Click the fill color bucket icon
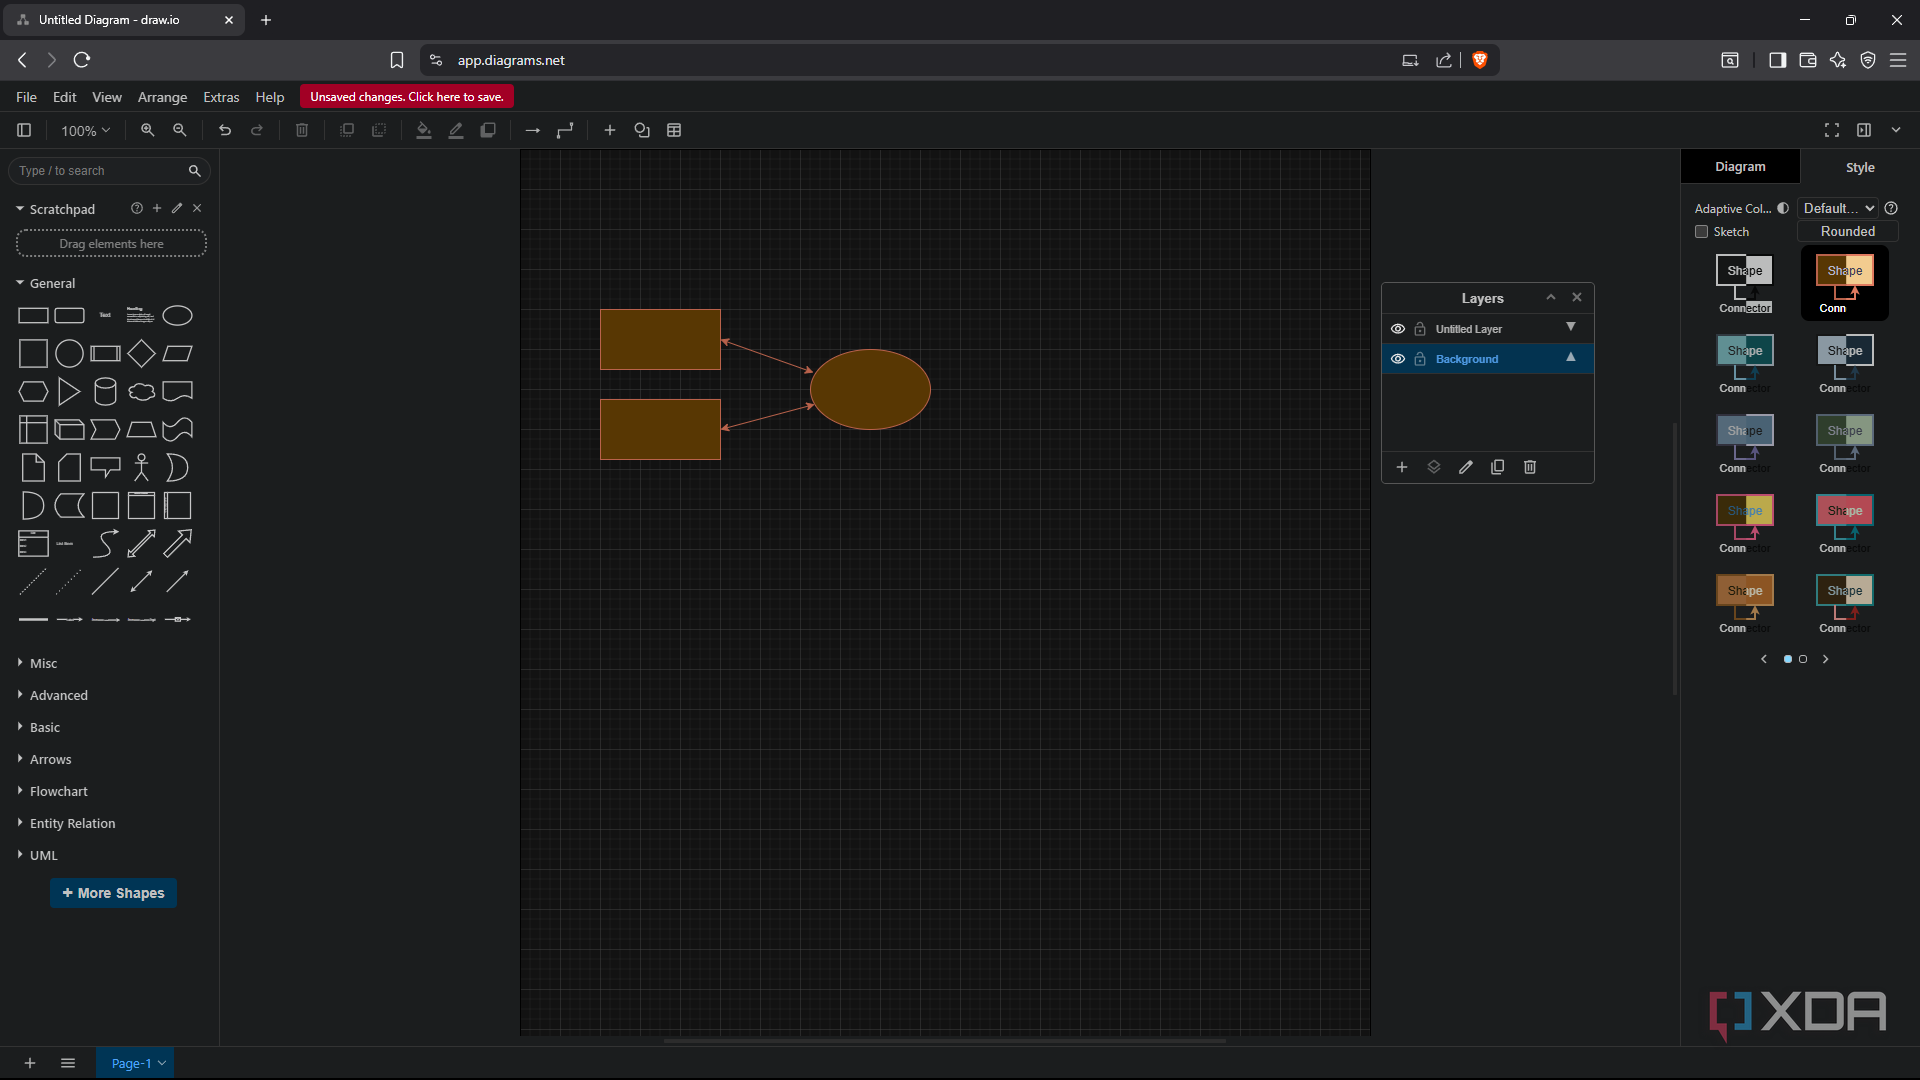Viewport: 1920px width, 1080px height. 424,130
